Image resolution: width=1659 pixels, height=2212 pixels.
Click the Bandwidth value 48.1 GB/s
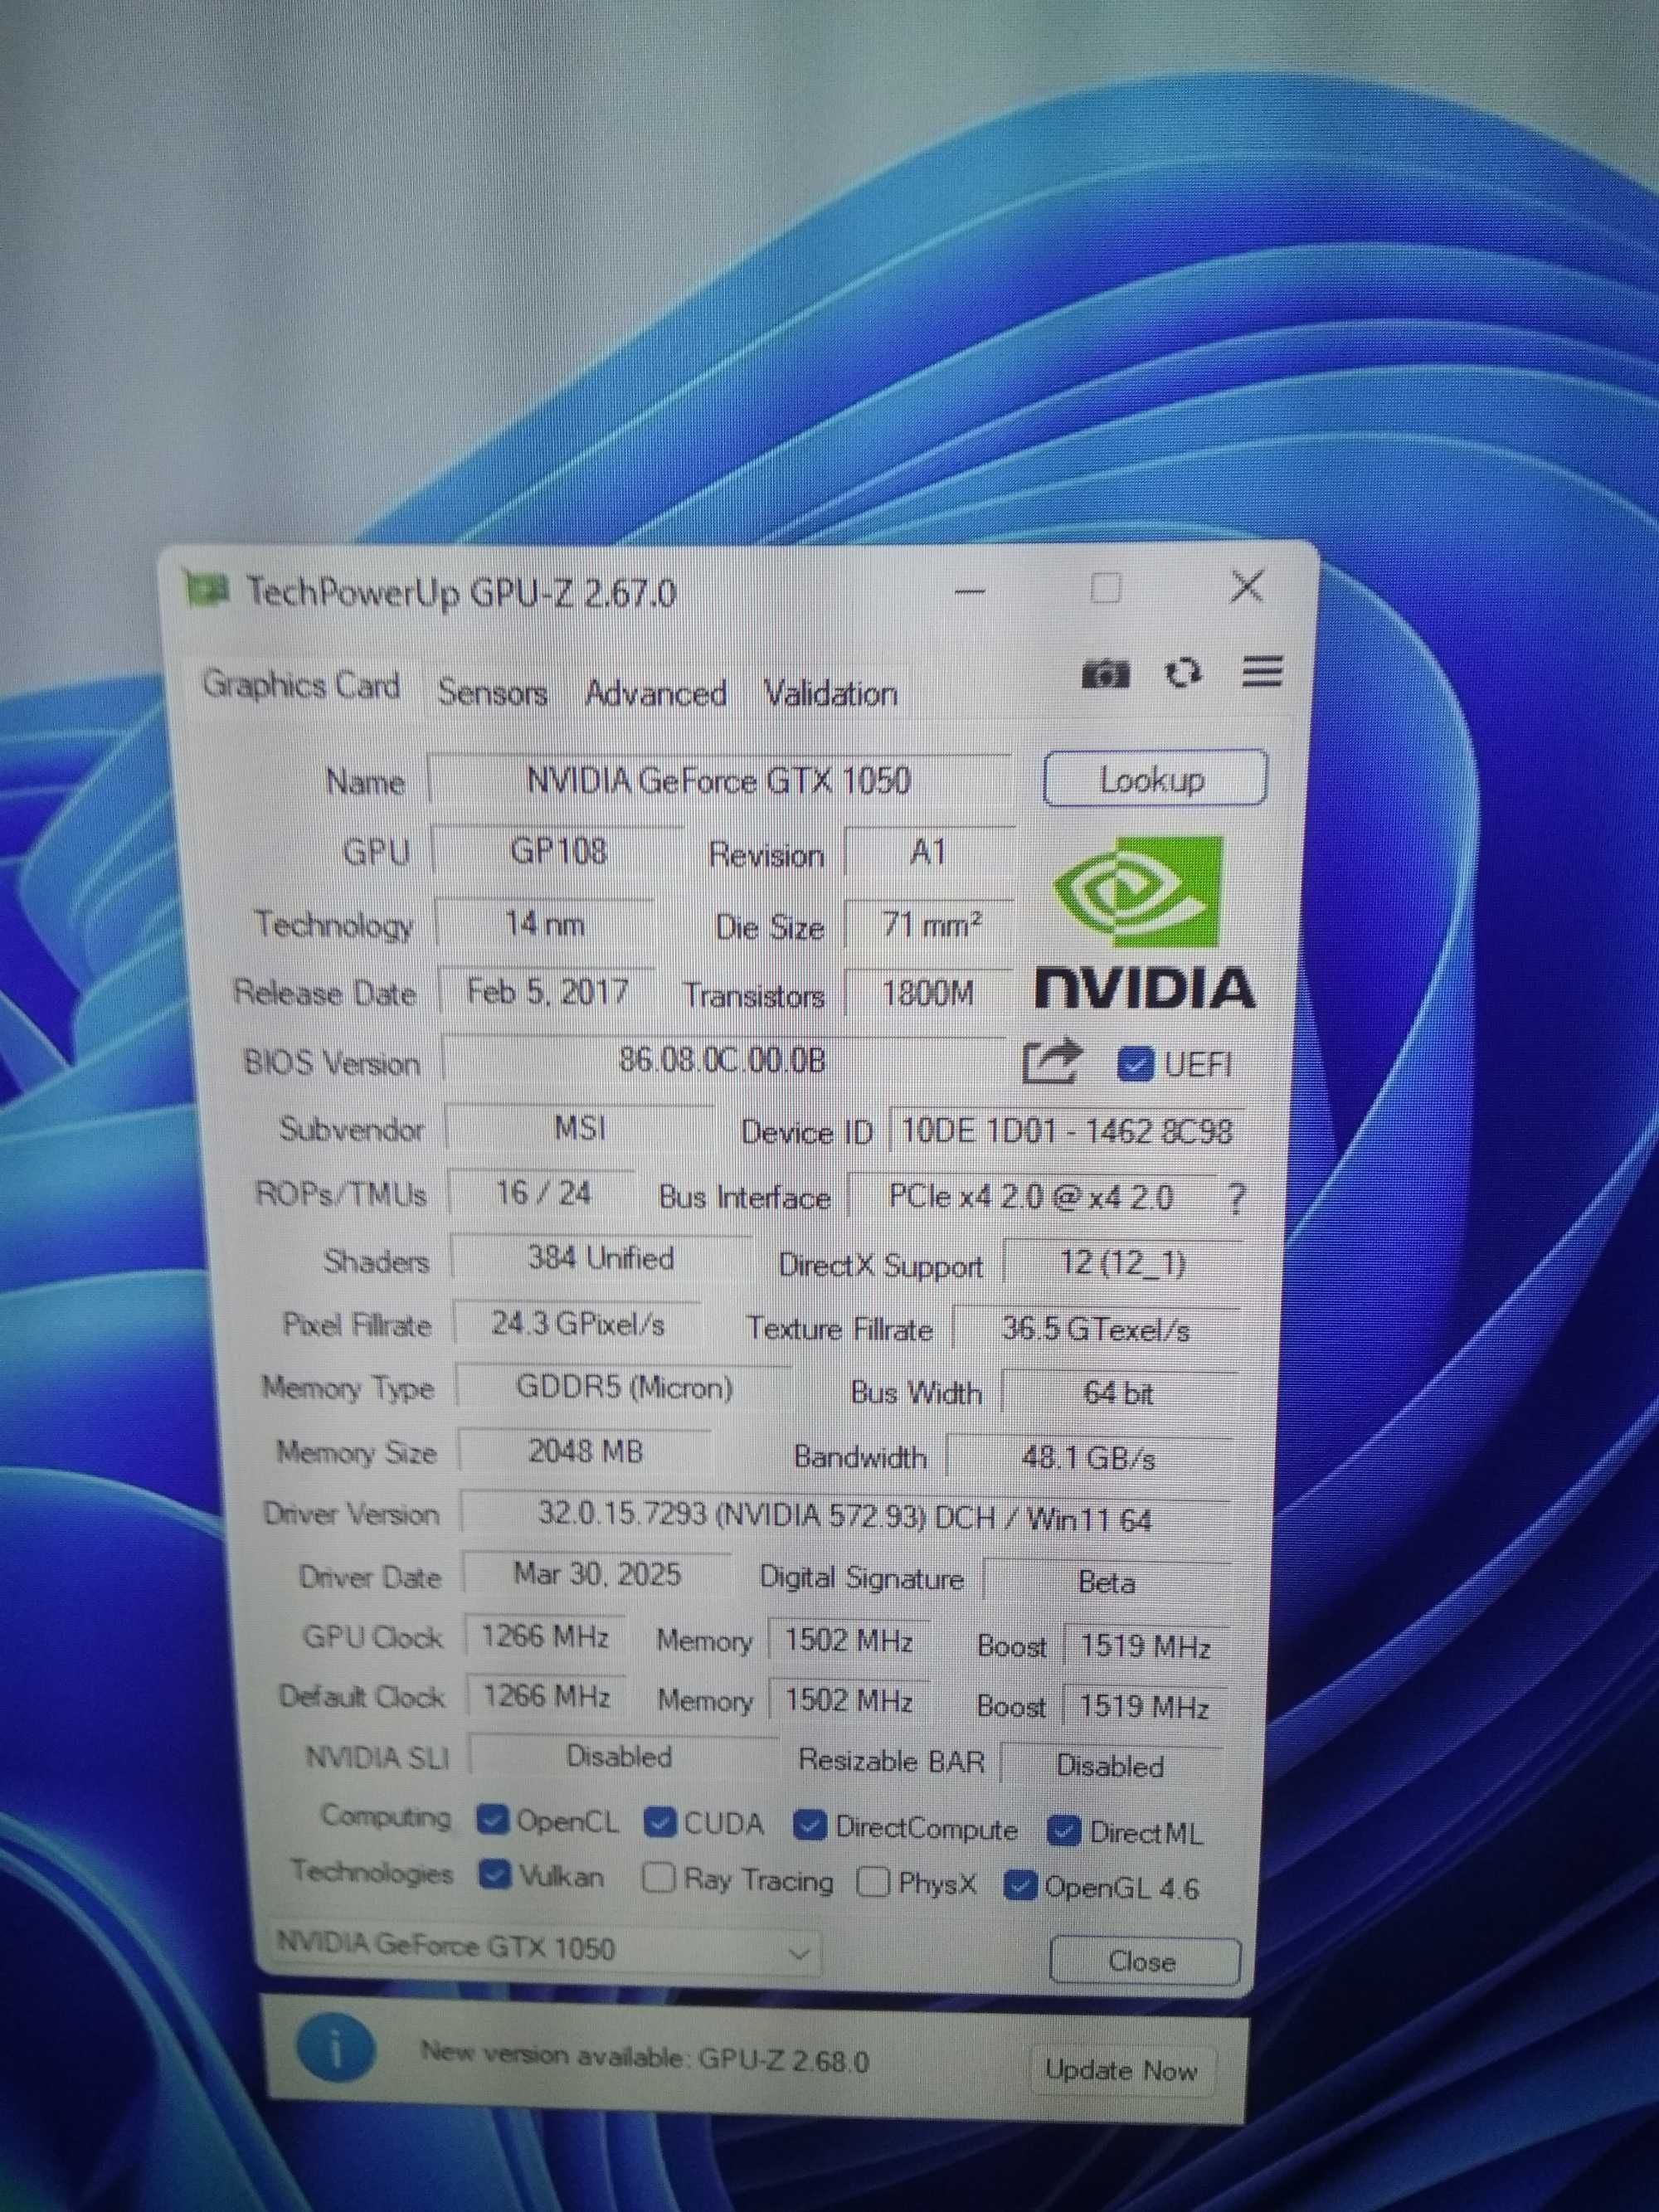[x=1089, y=1457]
